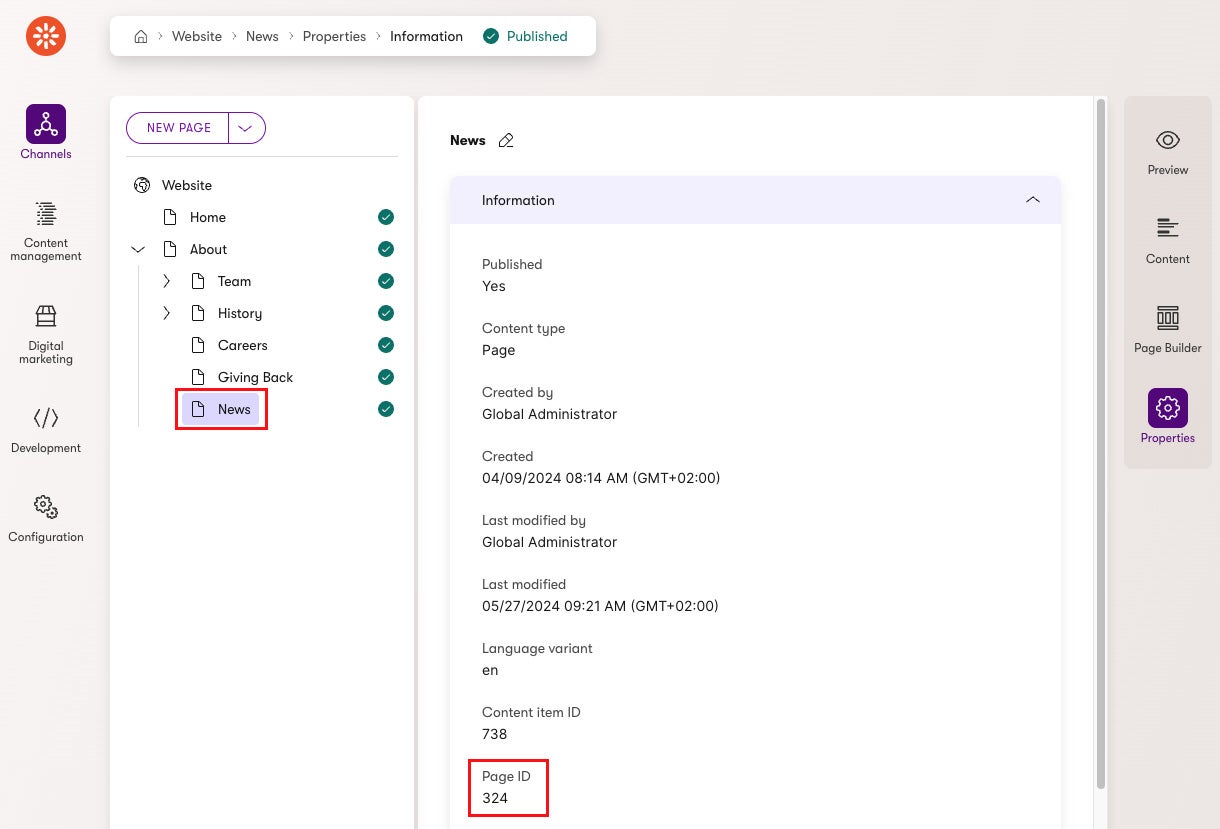
Task: Click the NEW PAGE button
Action: click(x=178, y=128)
